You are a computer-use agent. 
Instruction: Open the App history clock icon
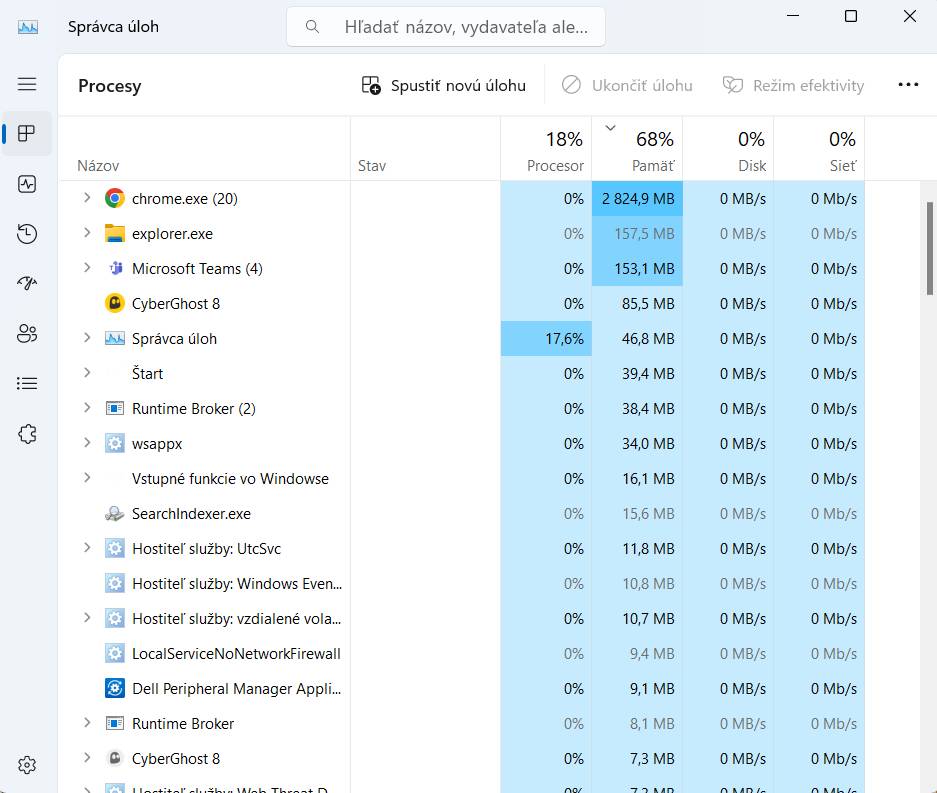(27, 234)
